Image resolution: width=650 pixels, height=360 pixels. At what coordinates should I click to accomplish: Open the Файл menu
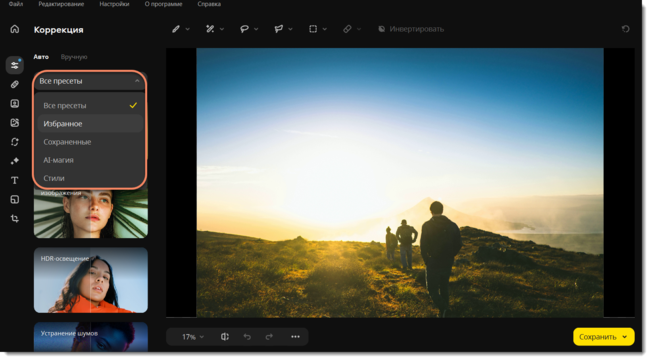coord(16,4)
